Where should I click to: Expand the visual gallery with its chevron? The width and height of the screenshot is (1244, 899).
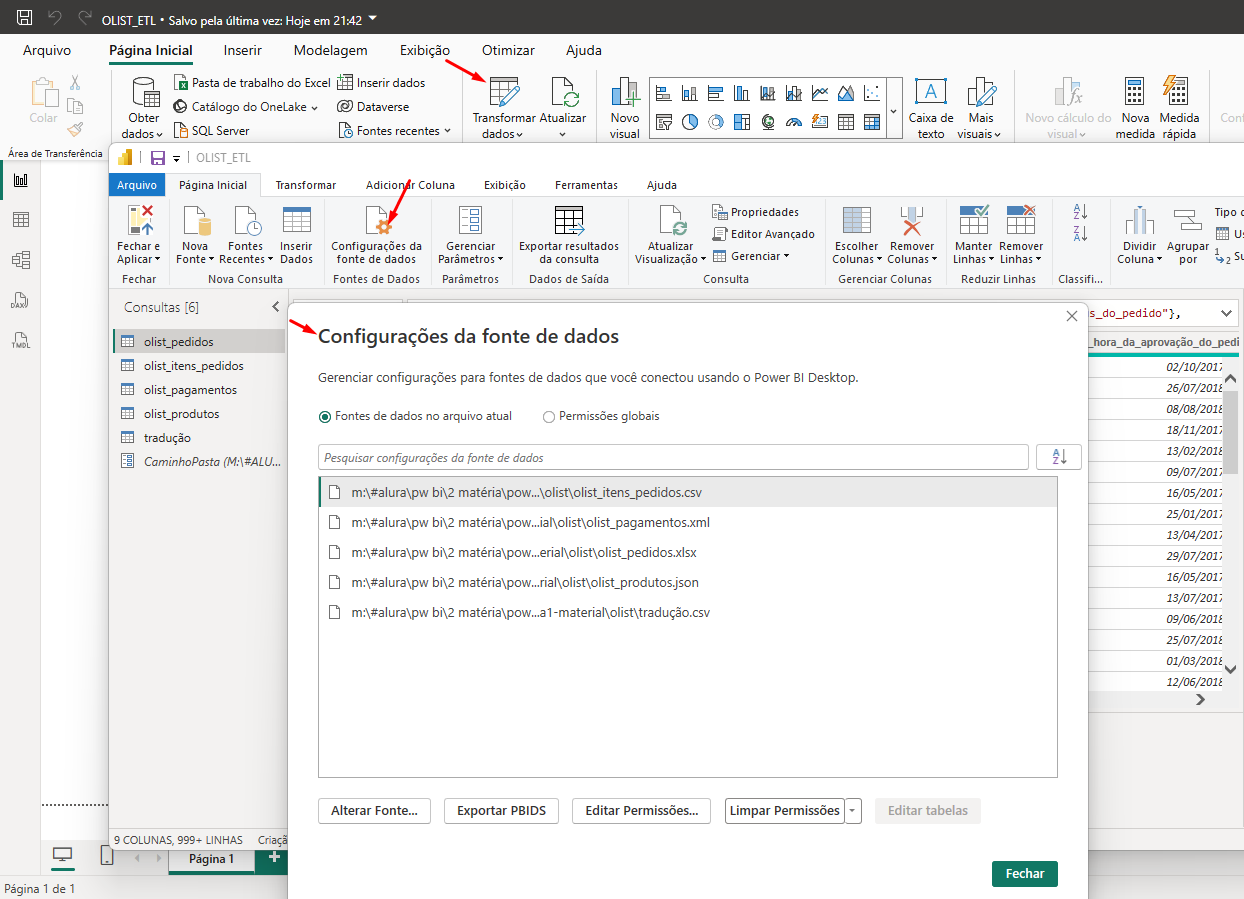tap(893, 108)
